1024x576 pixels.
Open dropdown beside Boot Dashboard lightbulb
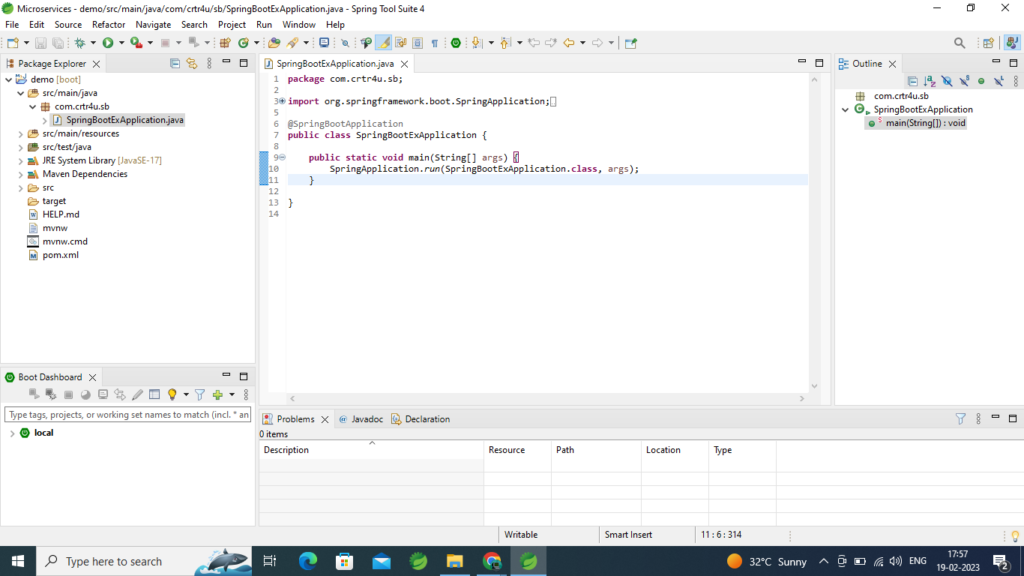(x=186, y=394)
